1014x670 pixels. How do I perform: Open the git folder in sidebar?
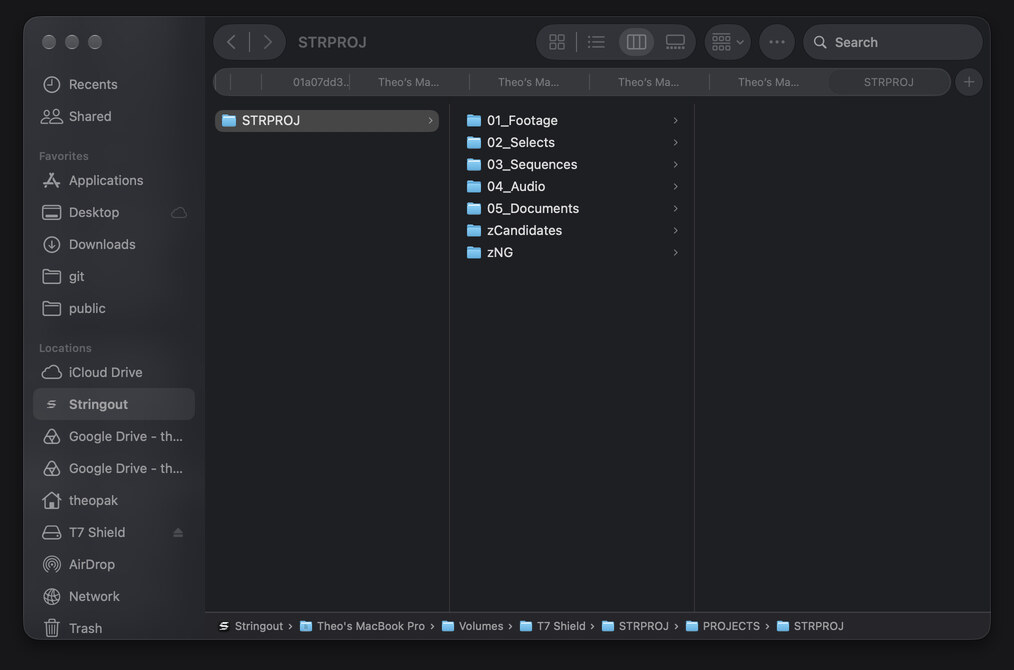point(114,276)
